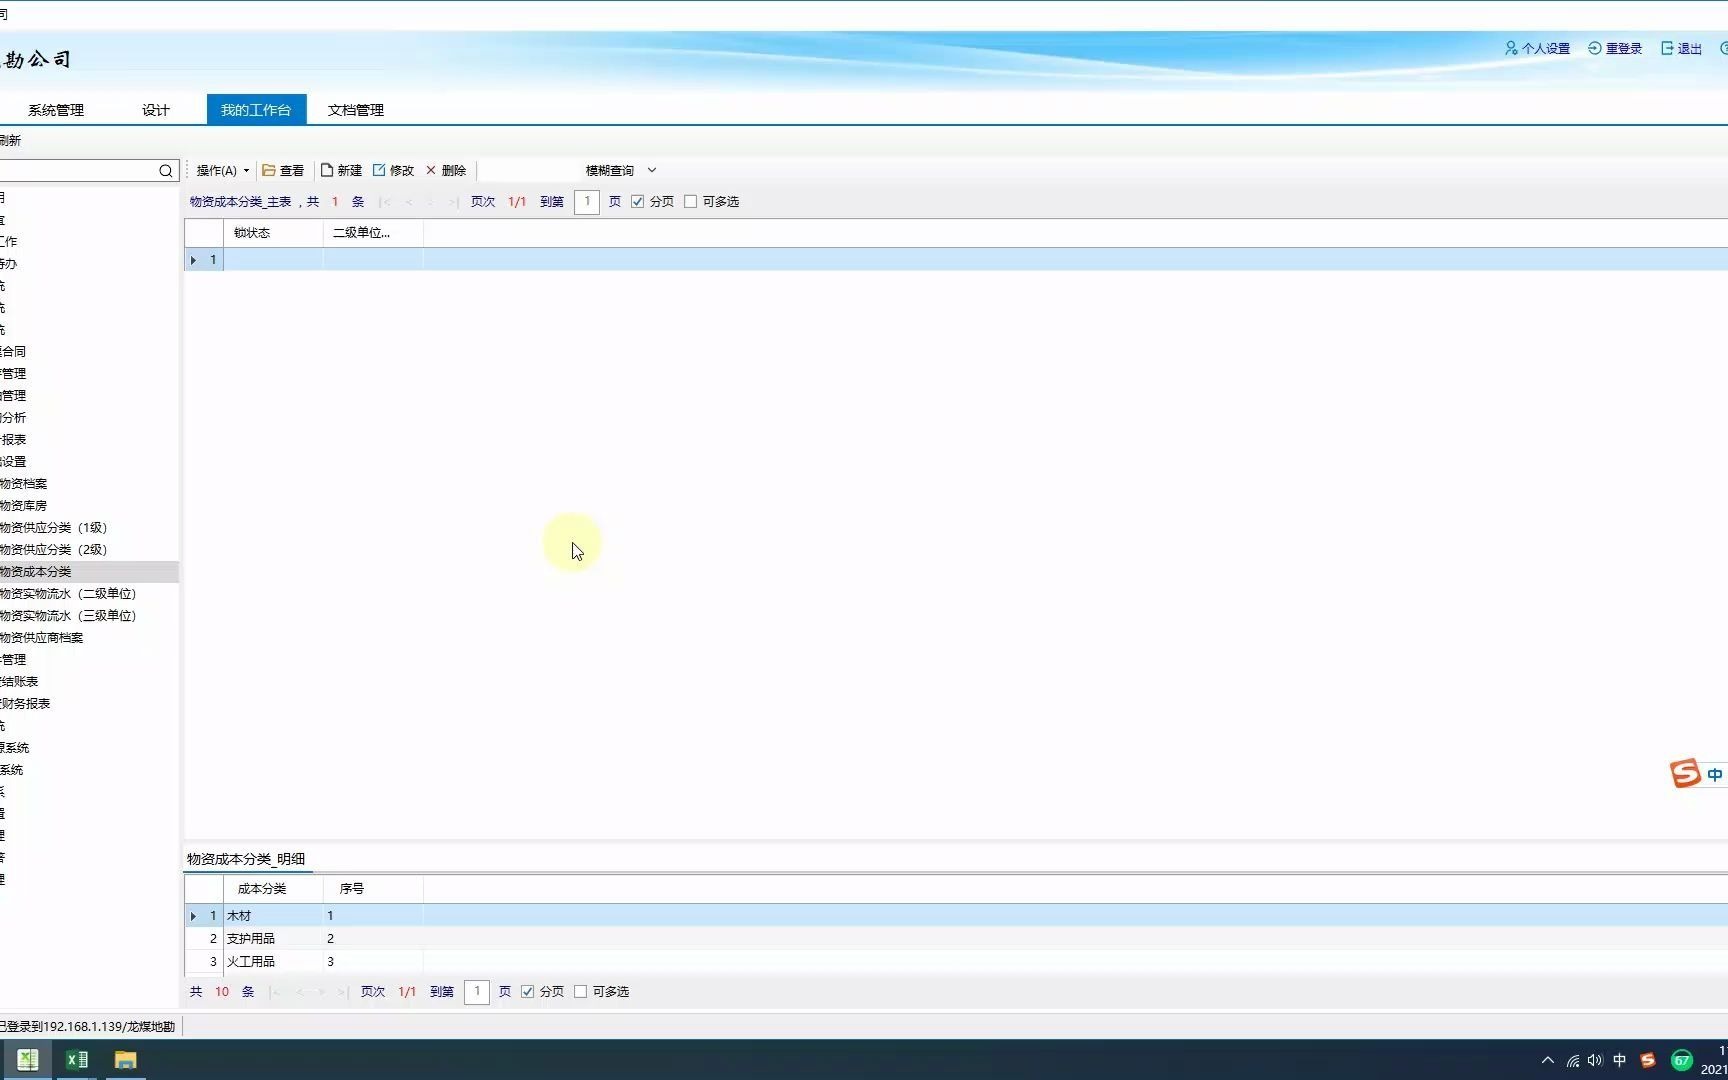Open the second Excel icon in taskbar
This screenshot has width=1728, height=1080.
(76, 1060)
